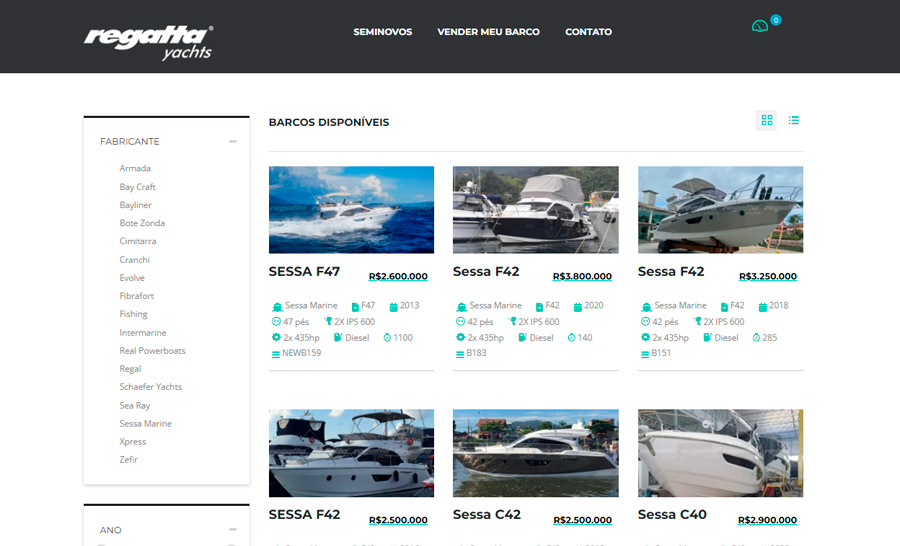Filter by manufacturer Fishing
900x546 pixels.
133,314
